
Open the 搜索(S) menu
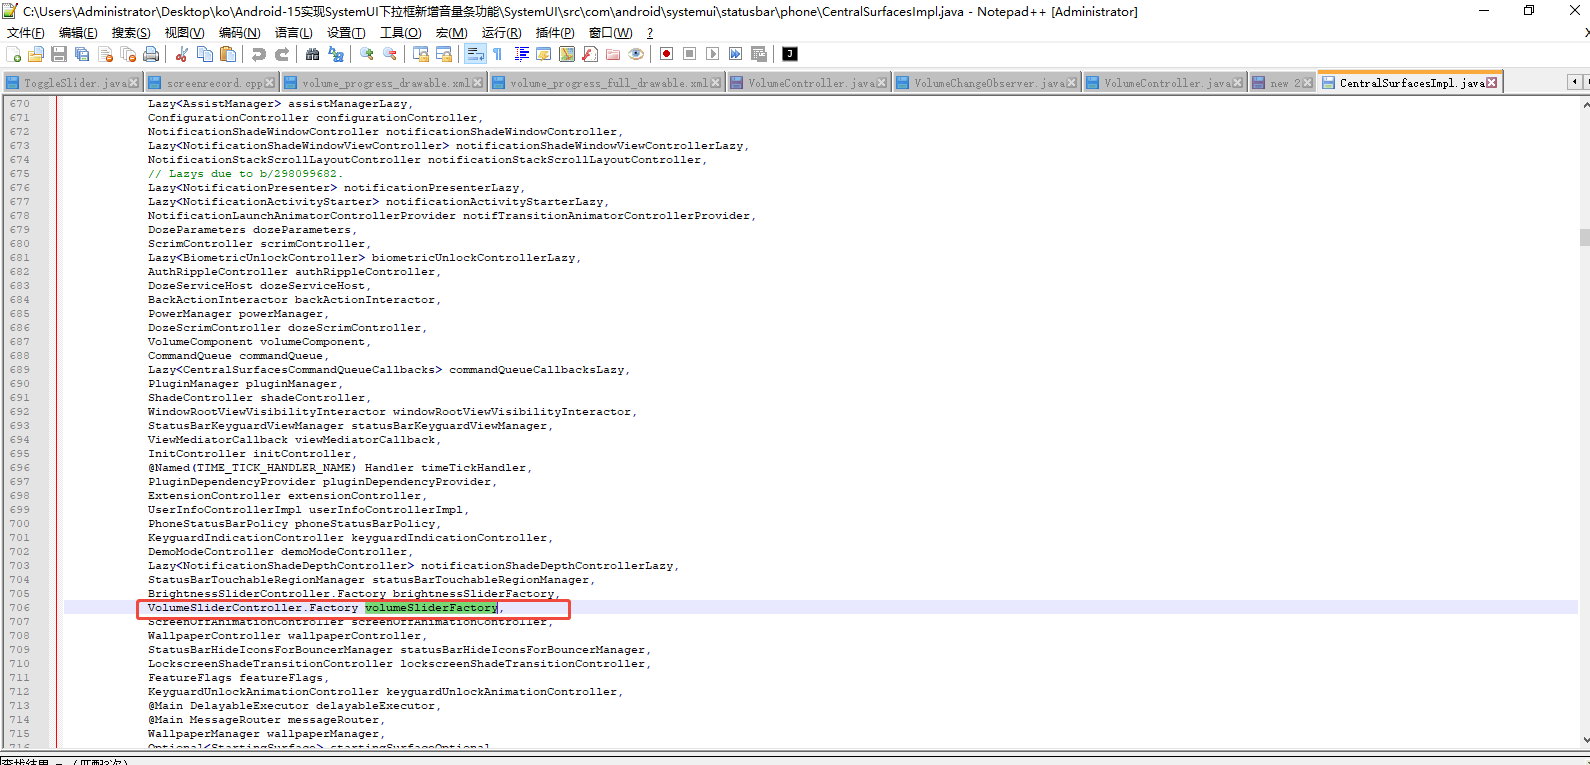click(x=131, y=33)
